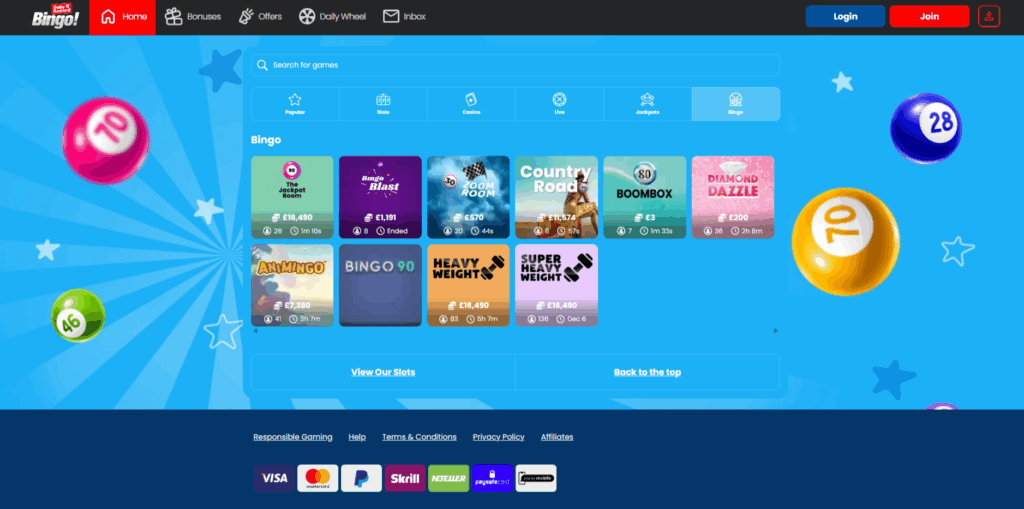Image resolution: width=1024 pixels, height=509 pixels.
Task: Click the PayPal payment icon
Action: [361, 478]
